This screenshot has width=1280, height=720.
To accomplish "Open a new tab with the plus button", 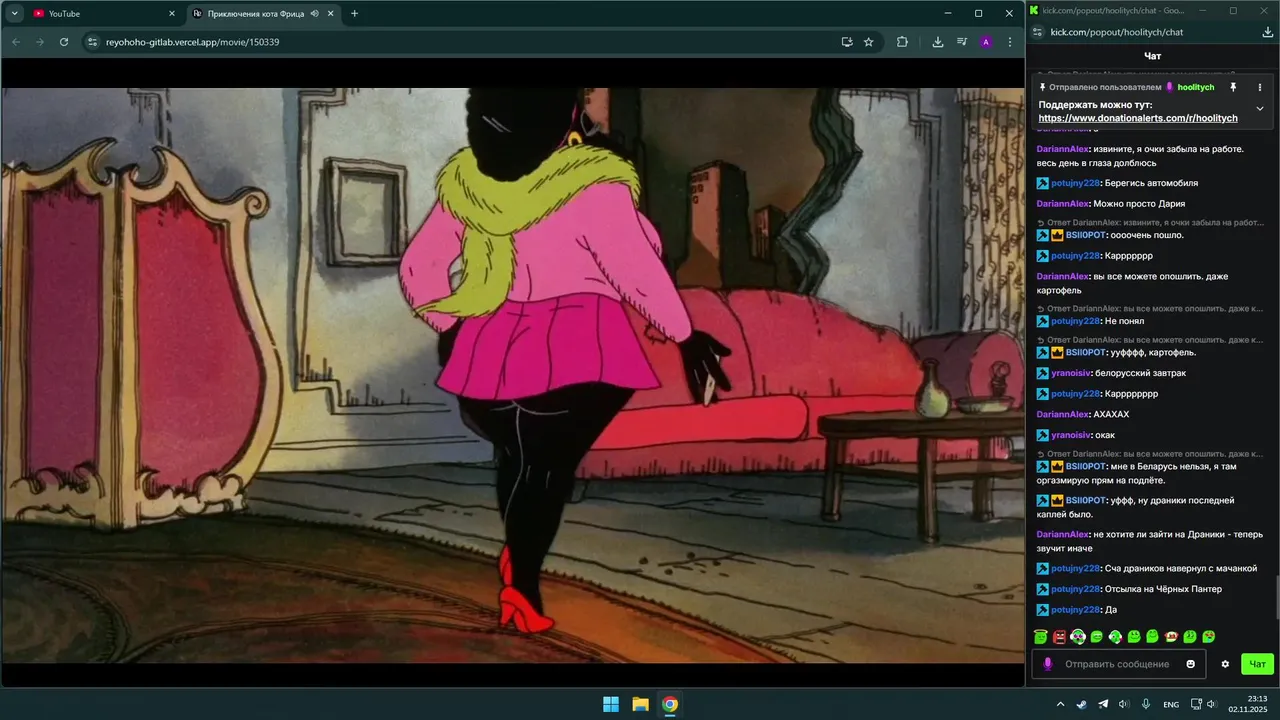I will pos(354,13).
